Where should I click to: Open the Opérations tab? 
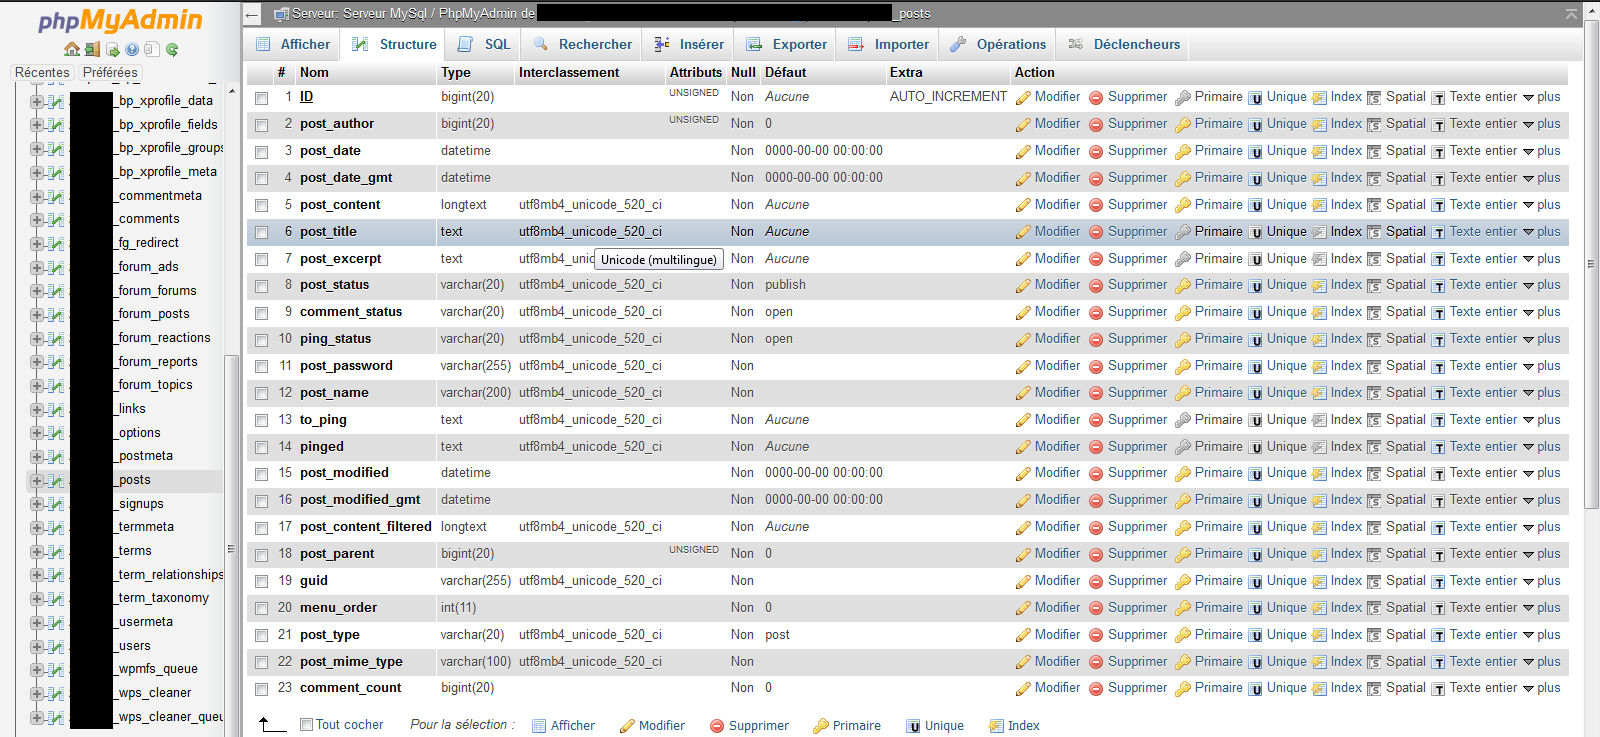(998, 44)
